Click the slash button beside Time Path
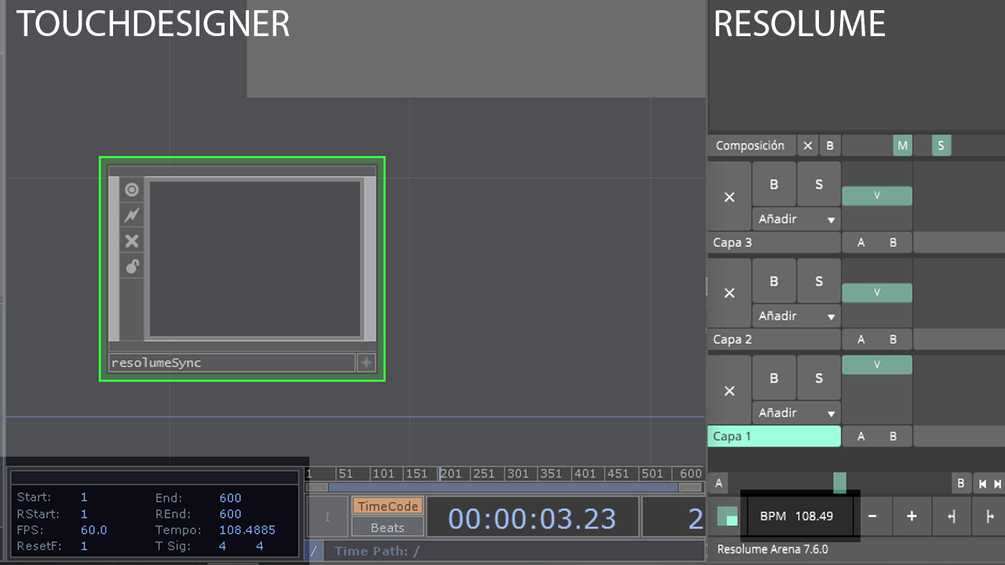 point(313,551)
